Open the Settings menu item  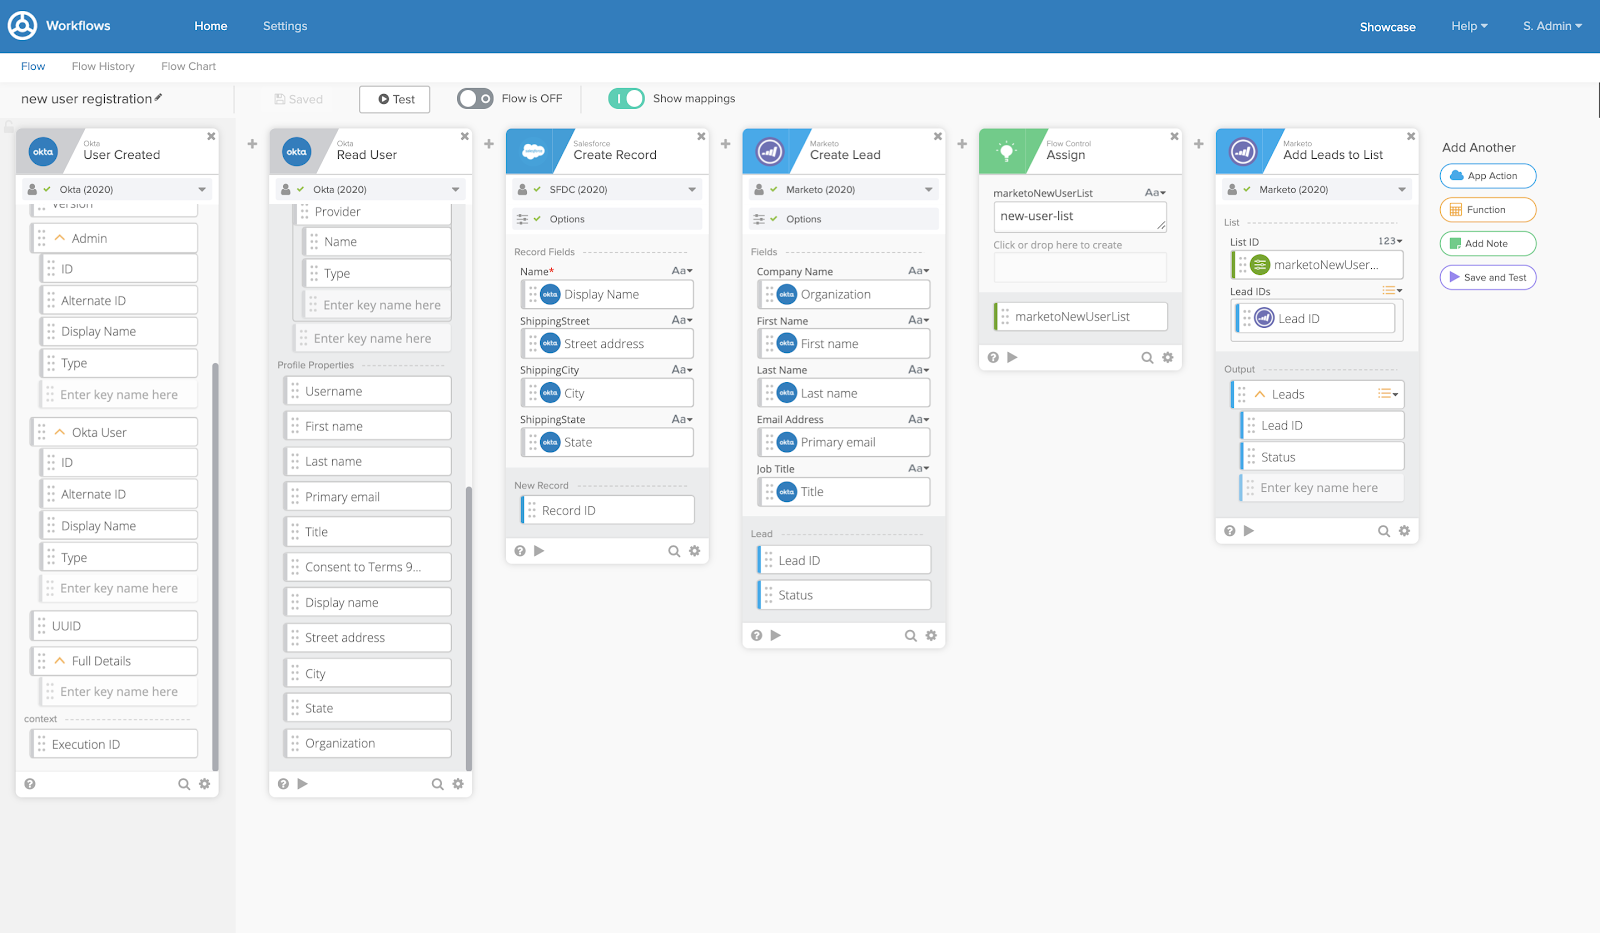pos(285,26)
